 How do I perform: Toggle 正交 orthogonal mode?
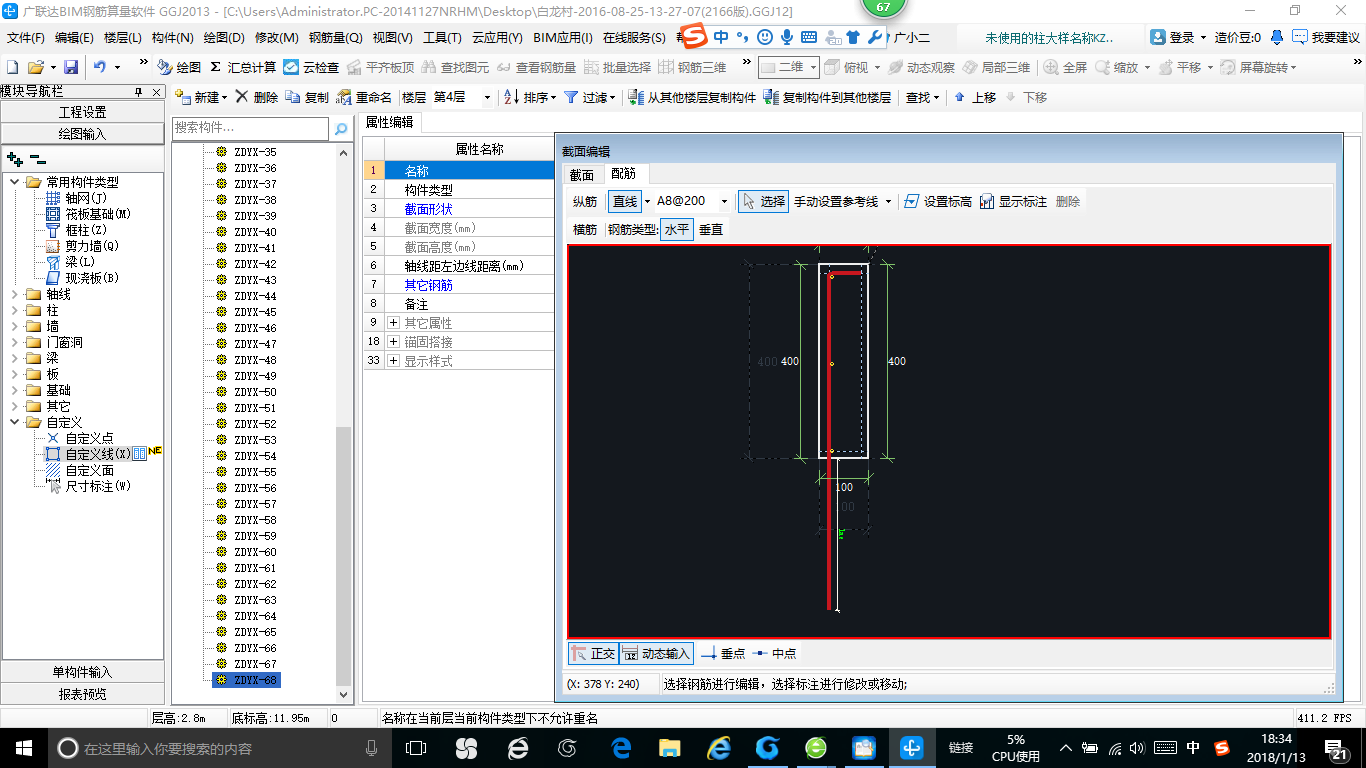pyautogui.click(x=592, y=653)
